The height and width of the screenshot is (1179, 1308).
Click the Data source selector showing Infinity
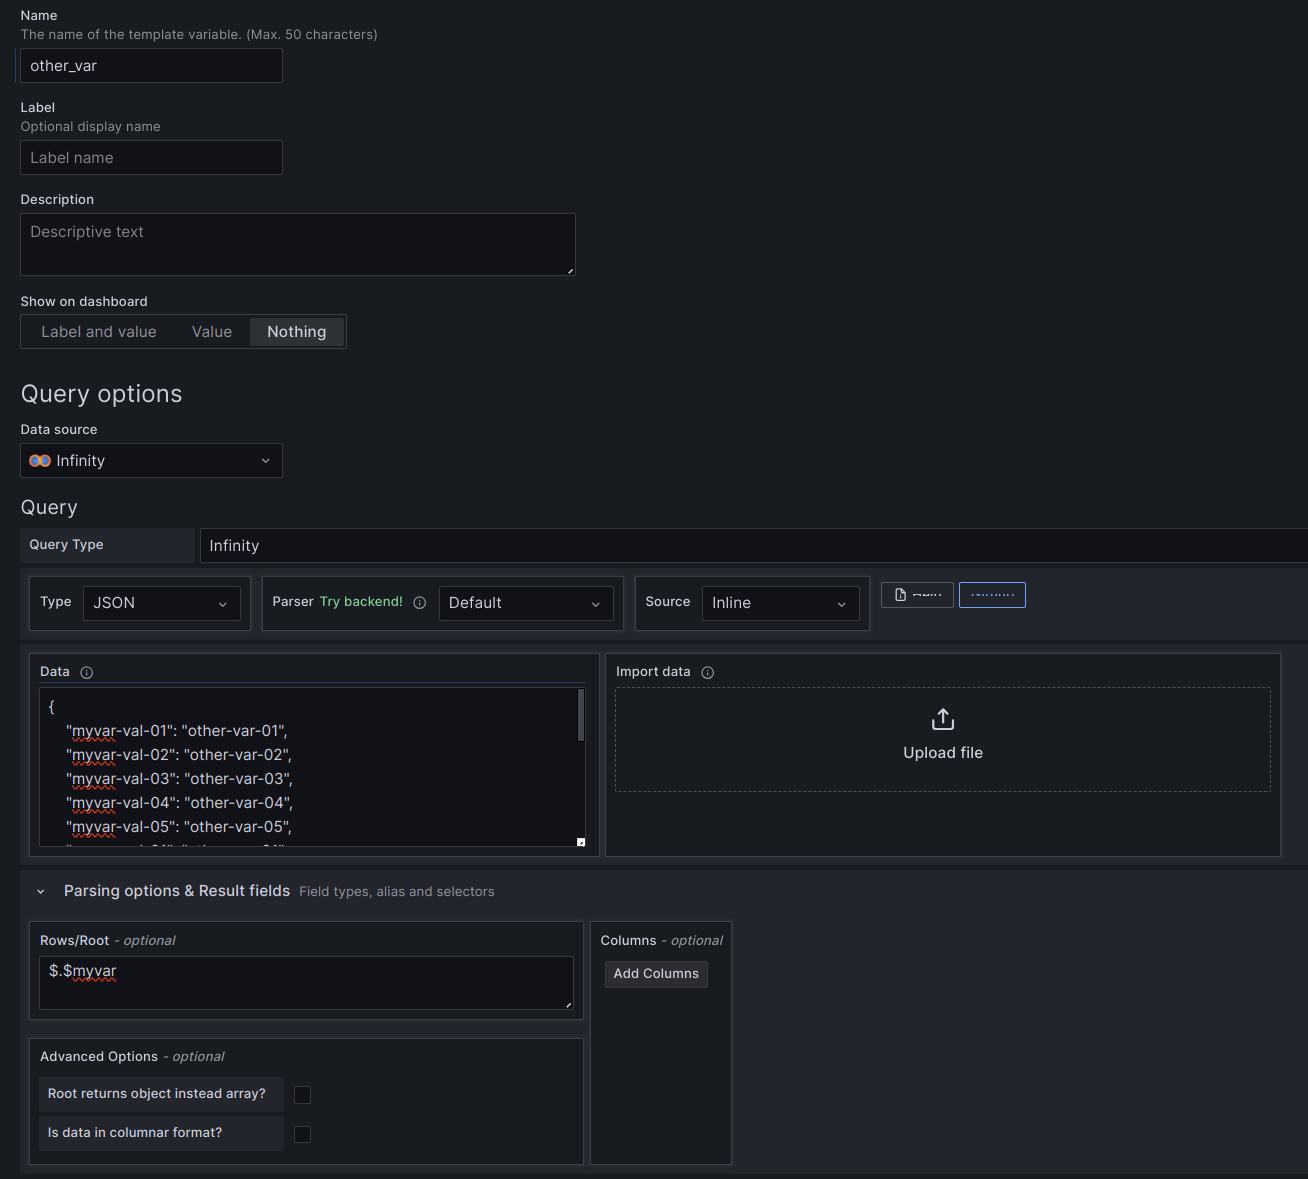tap(150, 461)
